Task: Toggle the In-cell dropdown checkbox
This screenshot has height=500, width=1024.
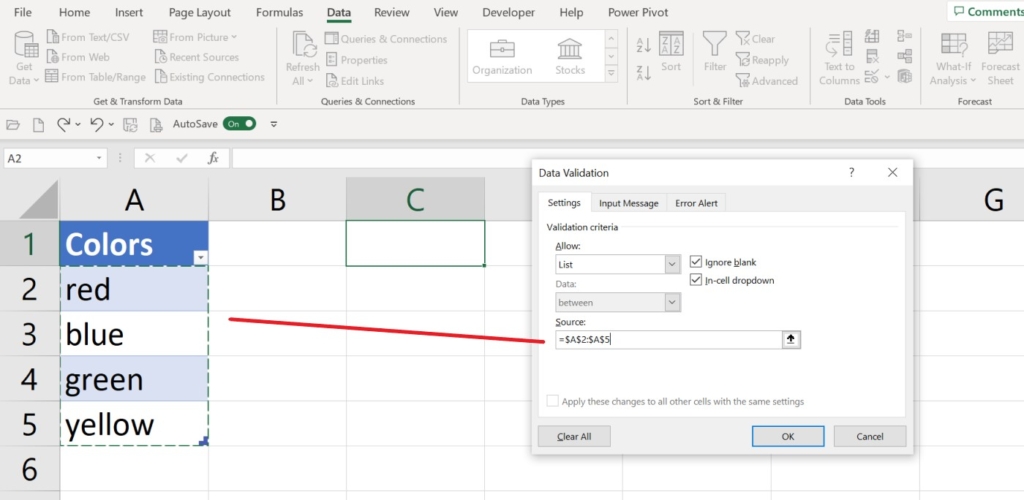Action: (x=696, y=280)
